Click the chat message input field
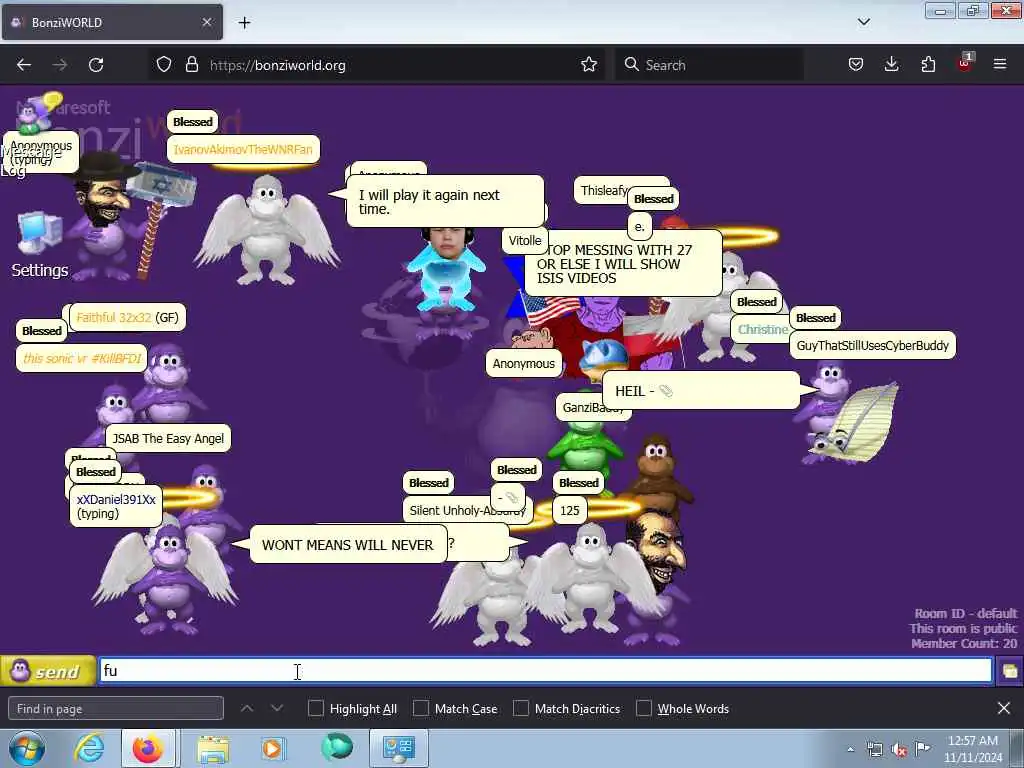The width and height of the screenshot is (1024, 768). (546, 671)
